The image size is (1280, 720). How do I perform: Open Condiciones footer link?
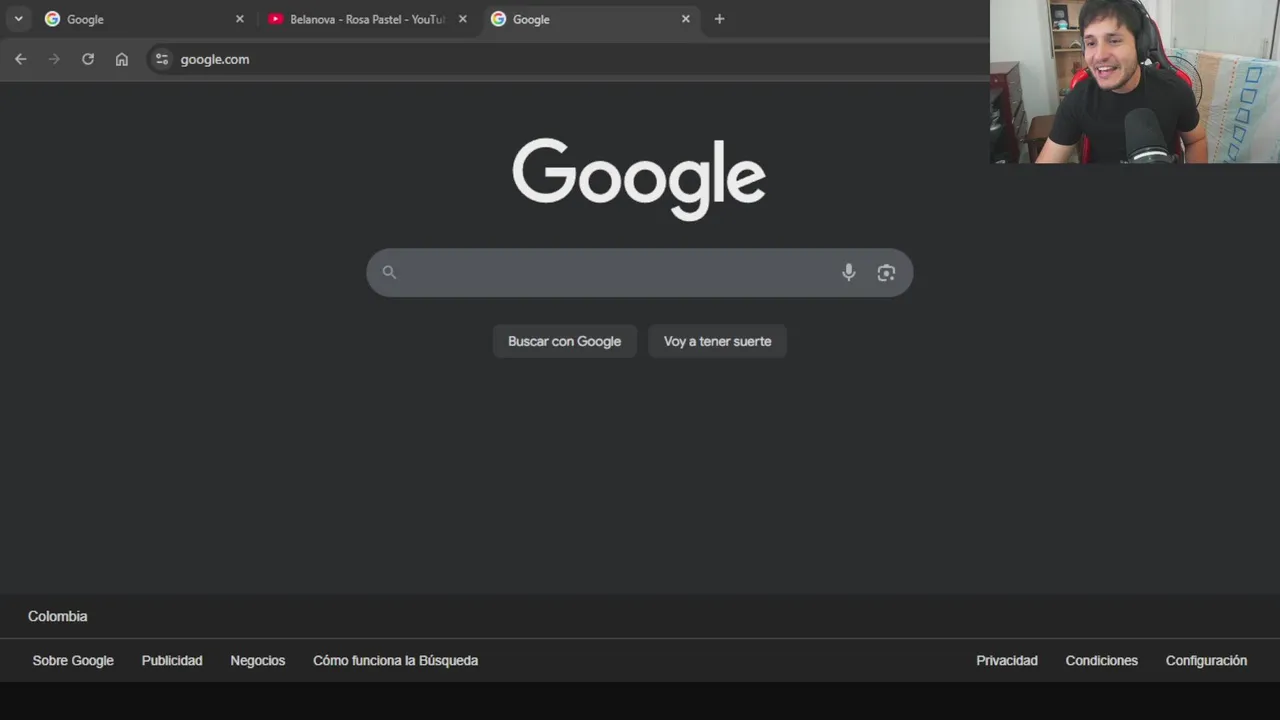click(x=1101, y=660)
